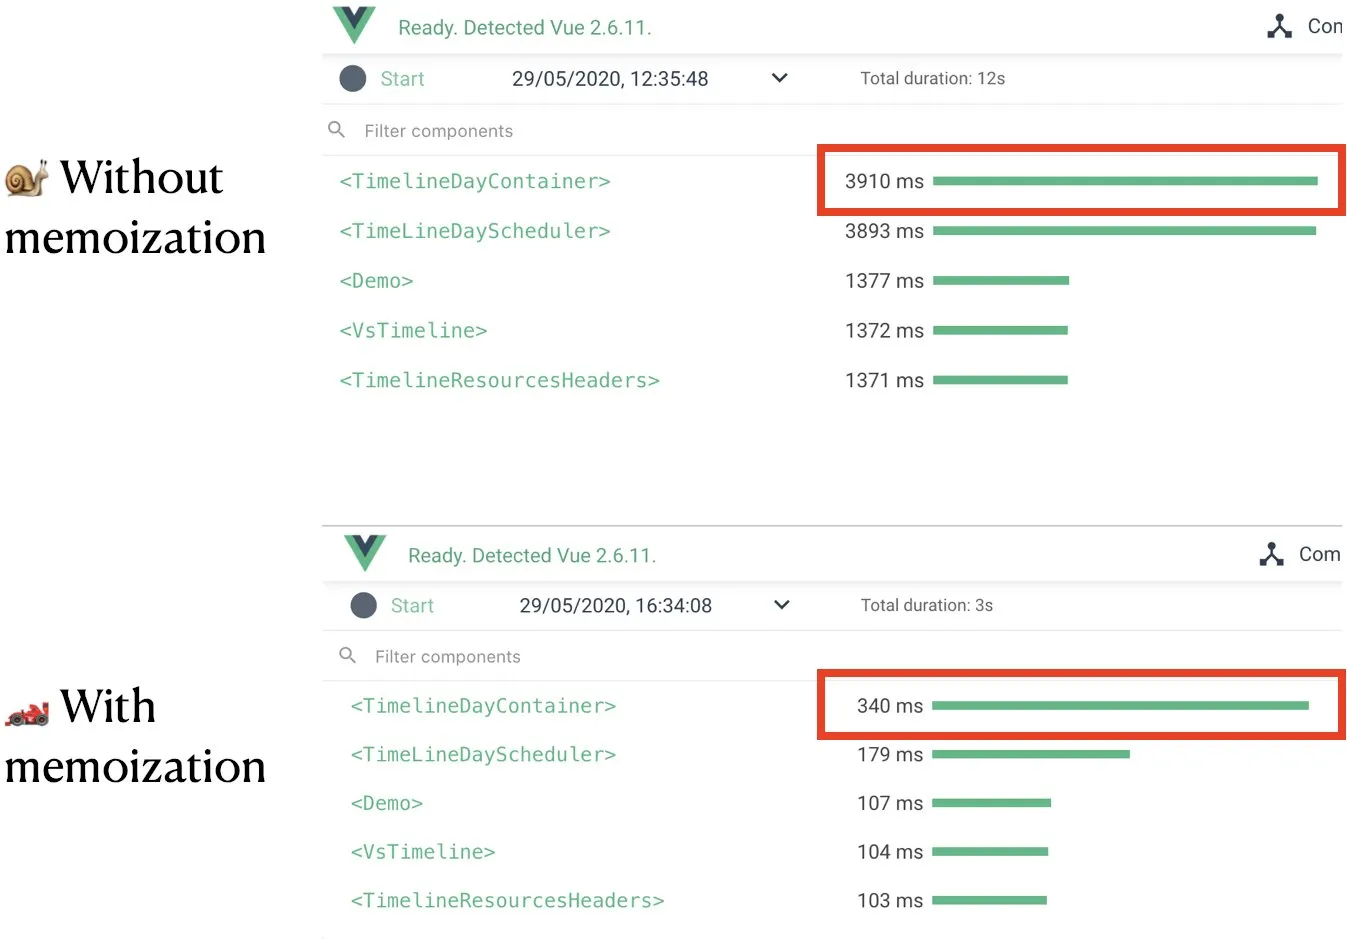Select Demo row showing 1377 ms
This screenshot has width=1347, height=939.
click(x=832, y=281)
